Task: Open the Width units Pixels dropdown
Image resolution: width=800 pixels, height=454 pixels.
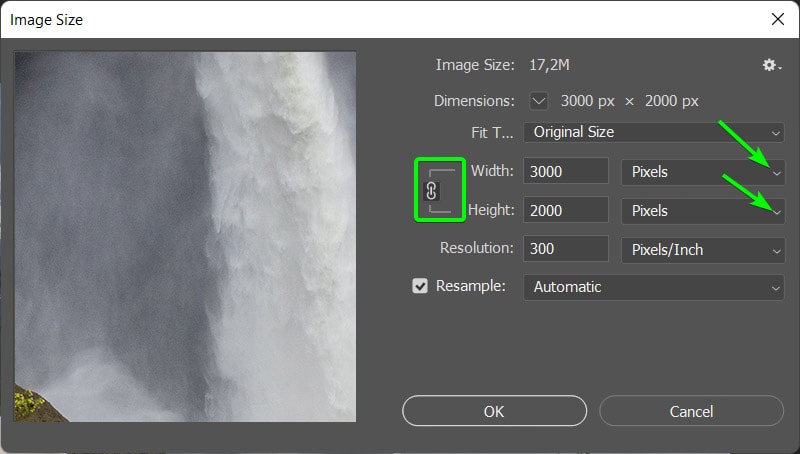Action: (x=703, y=171)
